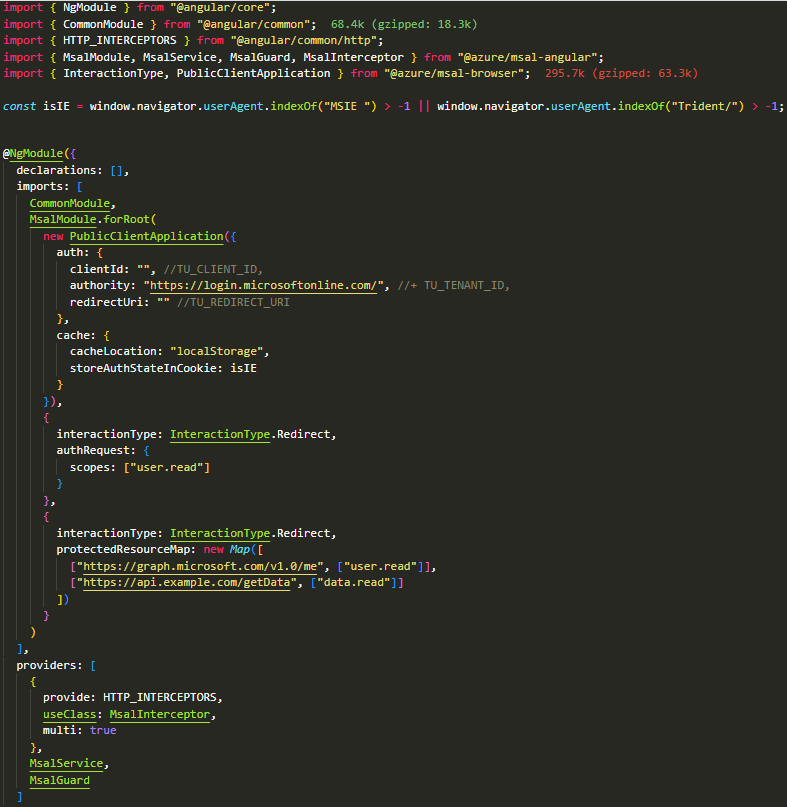The width and height of the screenshot is (787, 807).
Task: Click the Map constructor keyword
Action: tap(240, 549)
